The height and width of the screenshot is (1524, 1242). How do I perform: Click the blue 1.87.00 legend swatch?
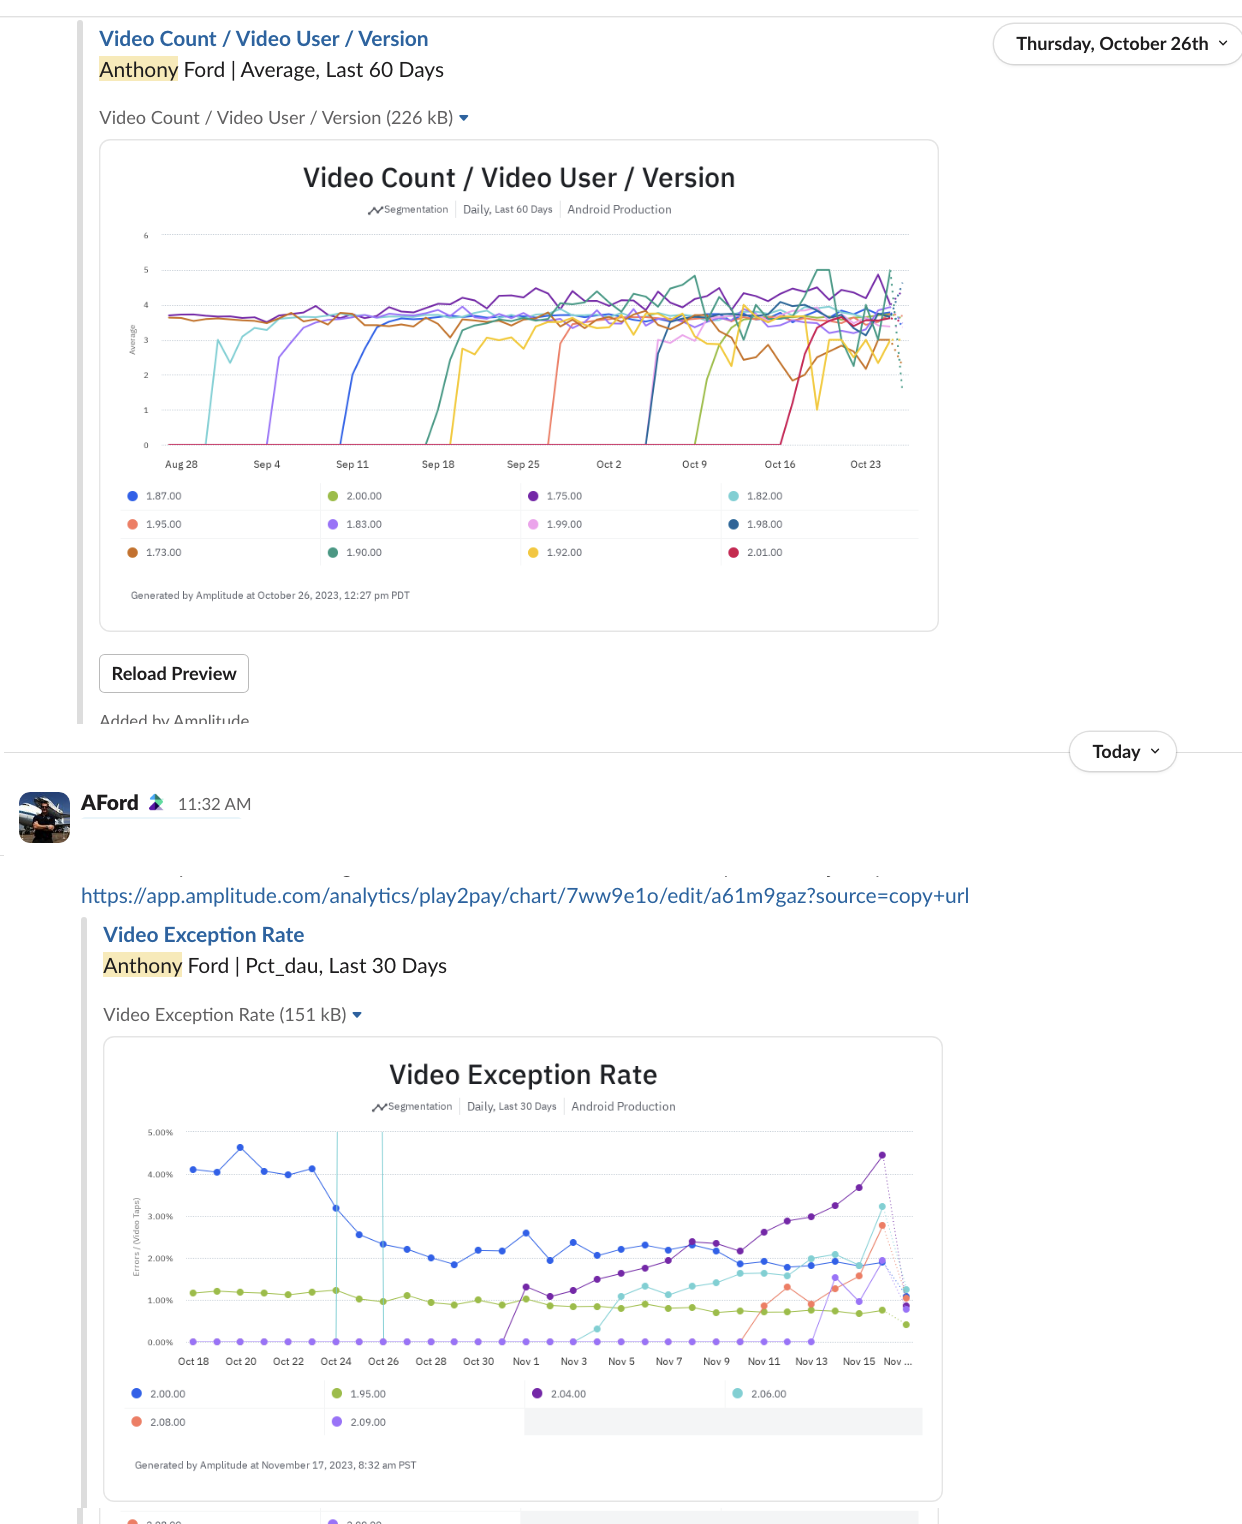point(133,496)
